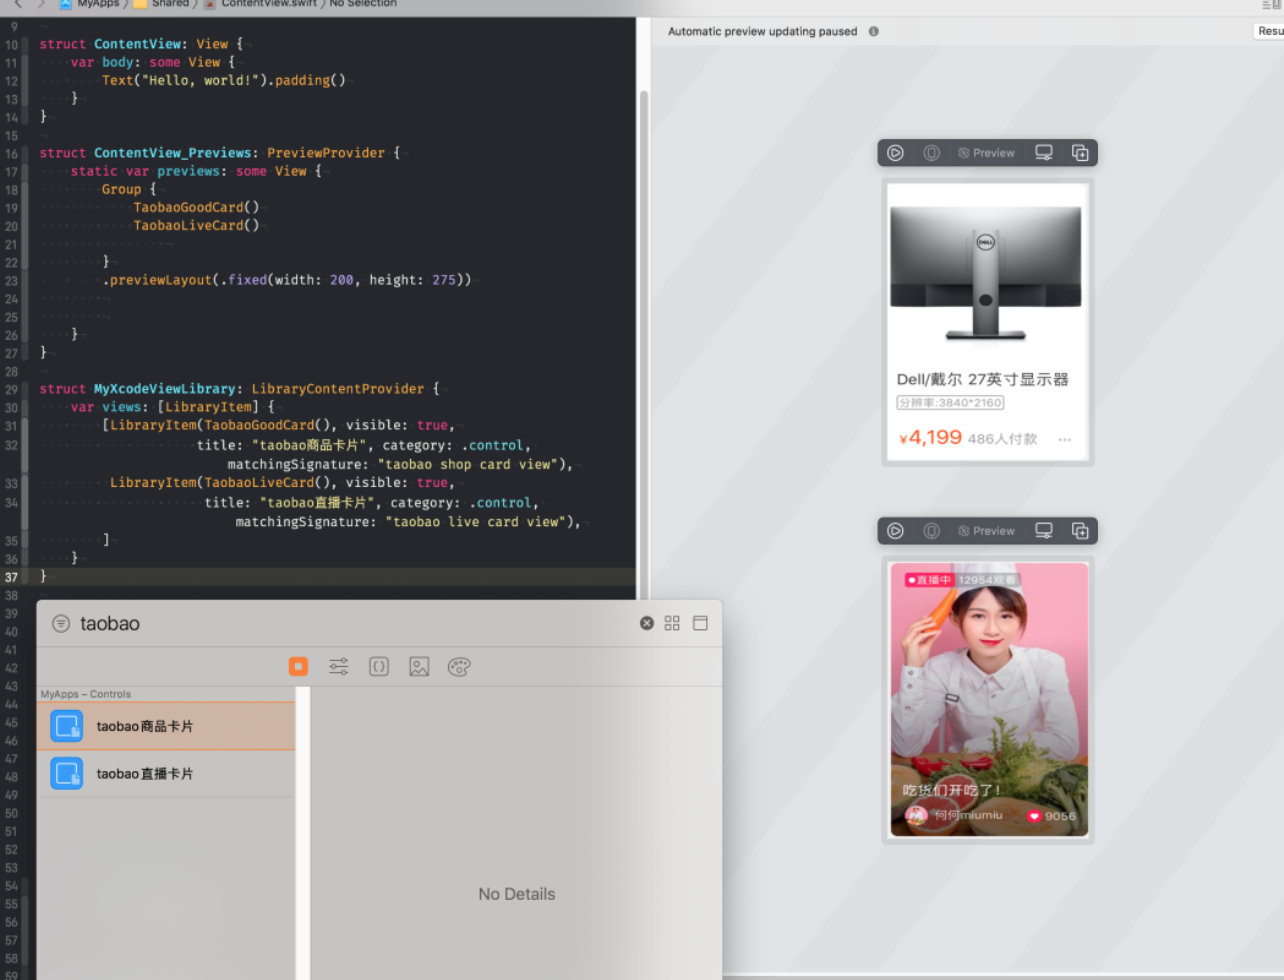Clear the taobao search text
The height and width of the screenshot is (980, 1284).
[x=647, y=623]
